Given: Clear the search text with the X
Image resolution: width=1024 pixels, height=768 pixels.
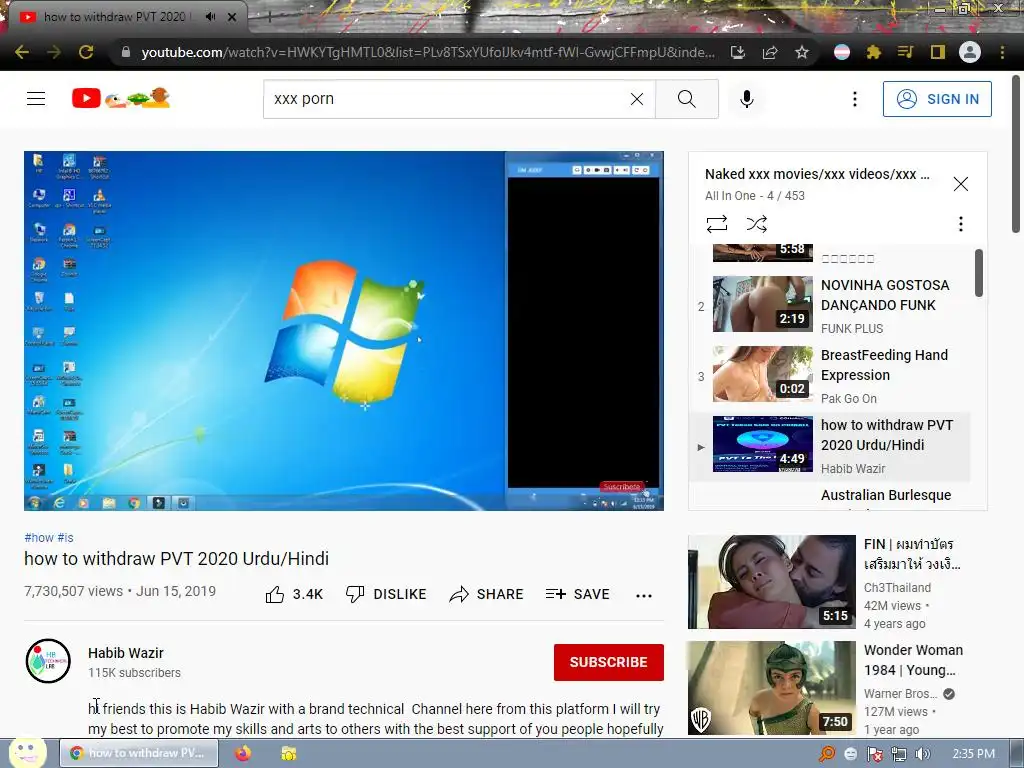Looking at the screenshot, I should tap(637, 99).
